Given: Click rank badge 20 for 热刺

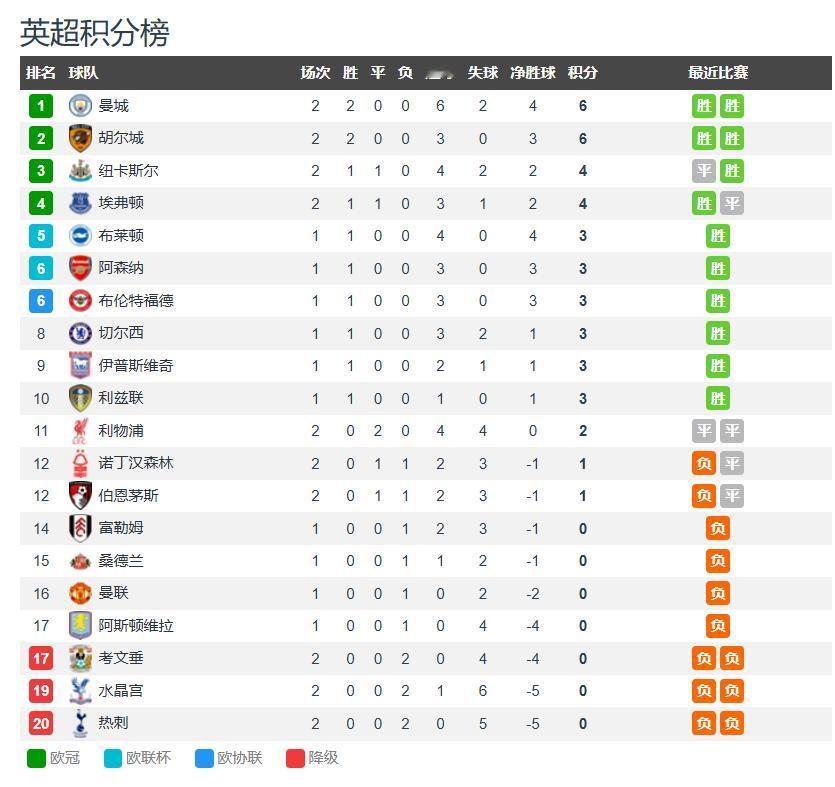Looking at the screenshot, I should click(x=41, y=723).
